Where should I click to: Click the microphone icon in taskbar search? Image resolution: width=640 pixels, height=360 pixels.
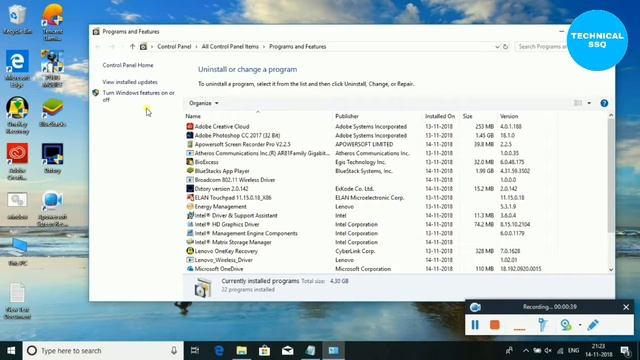pos(174,351)
